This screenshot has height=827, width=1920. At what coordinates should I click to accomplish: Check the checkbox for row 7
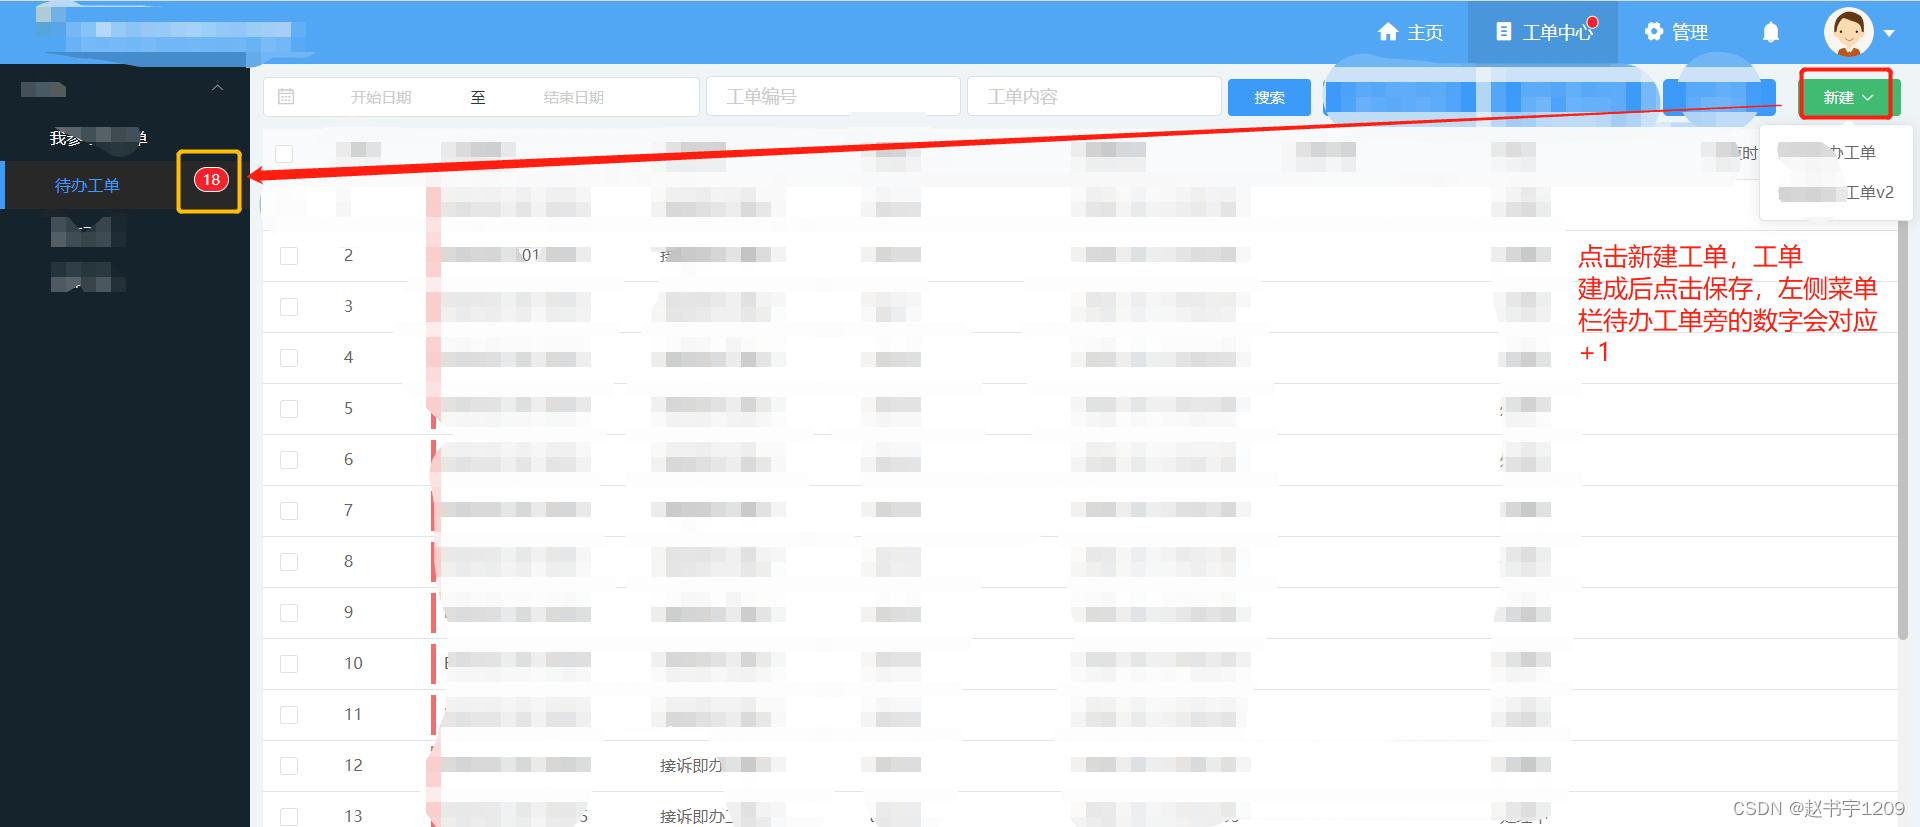289,510
